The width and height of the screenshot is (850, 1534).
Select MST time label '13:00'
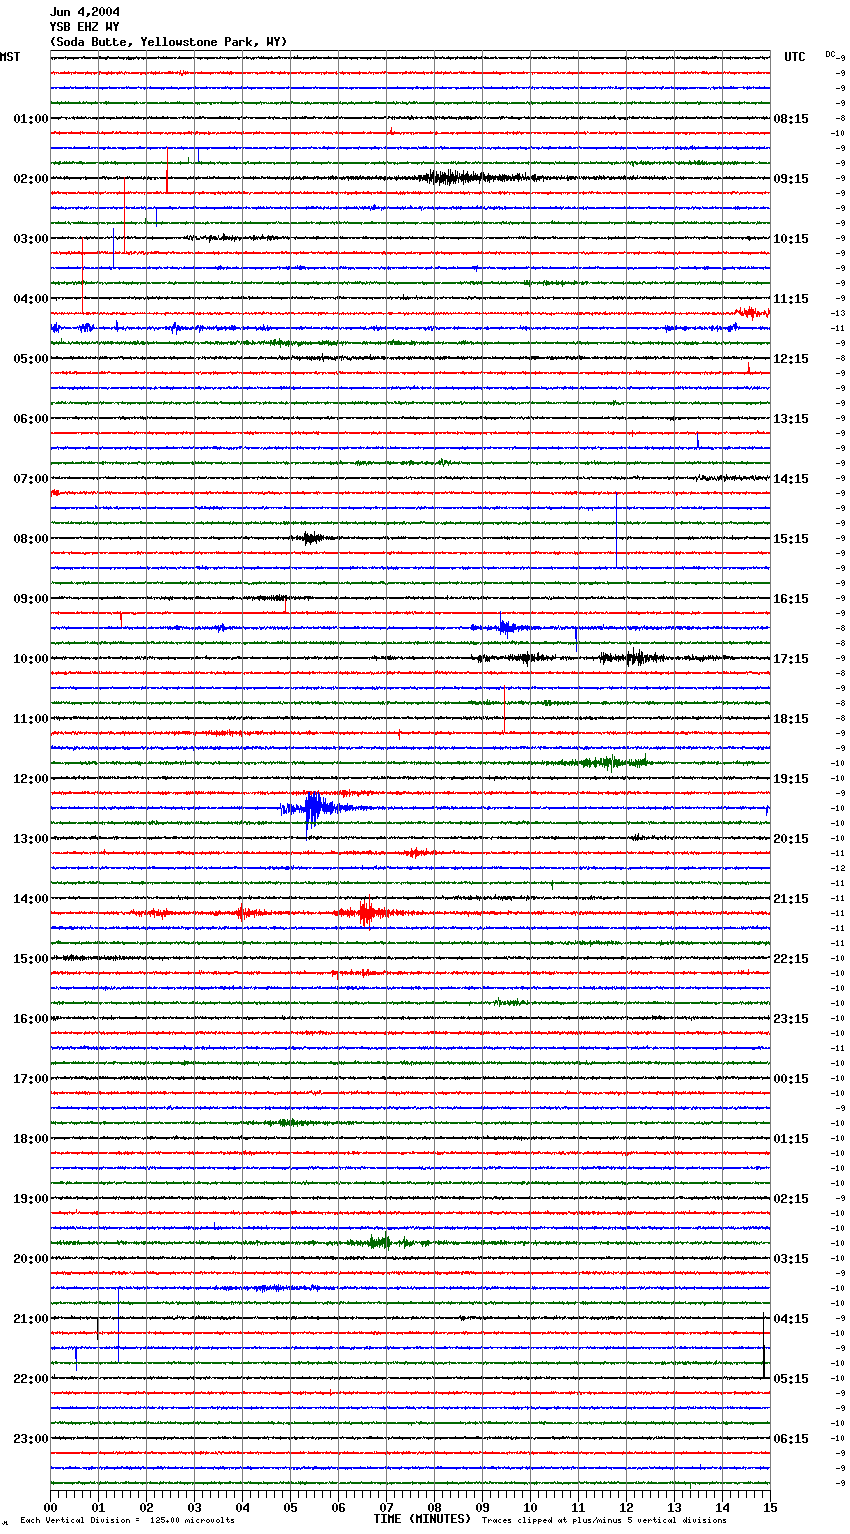(x=31, y=839)
